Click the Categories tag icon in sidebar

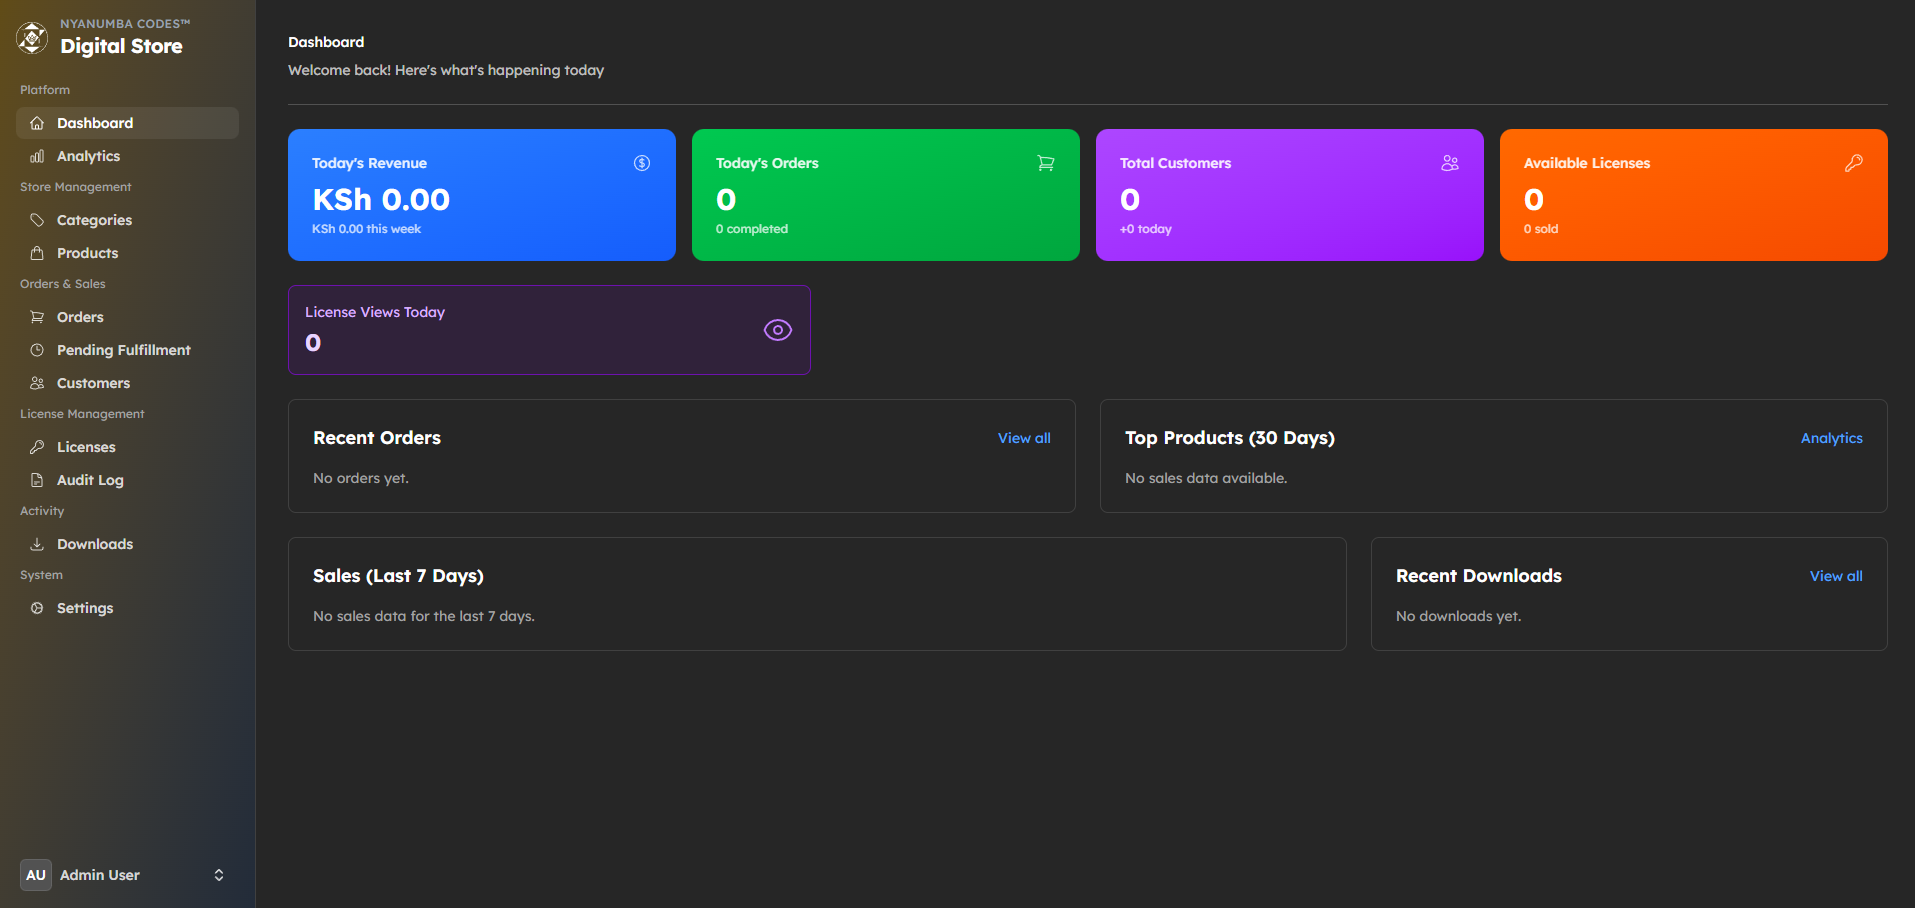[37, 220]
